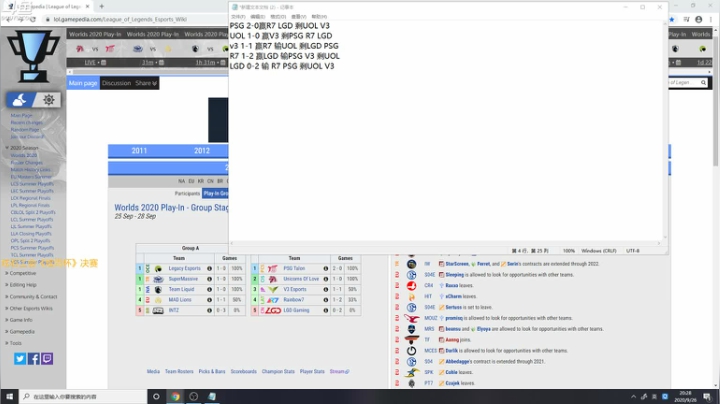Click the calendar icon next to LIVE

[103, 62]
